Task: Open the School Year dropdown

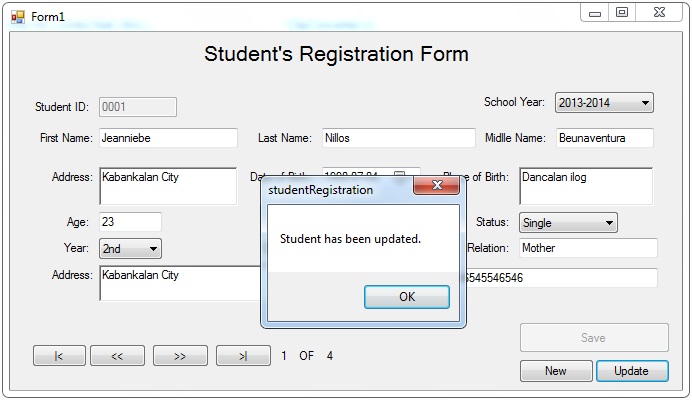Action: pos(604,103)
